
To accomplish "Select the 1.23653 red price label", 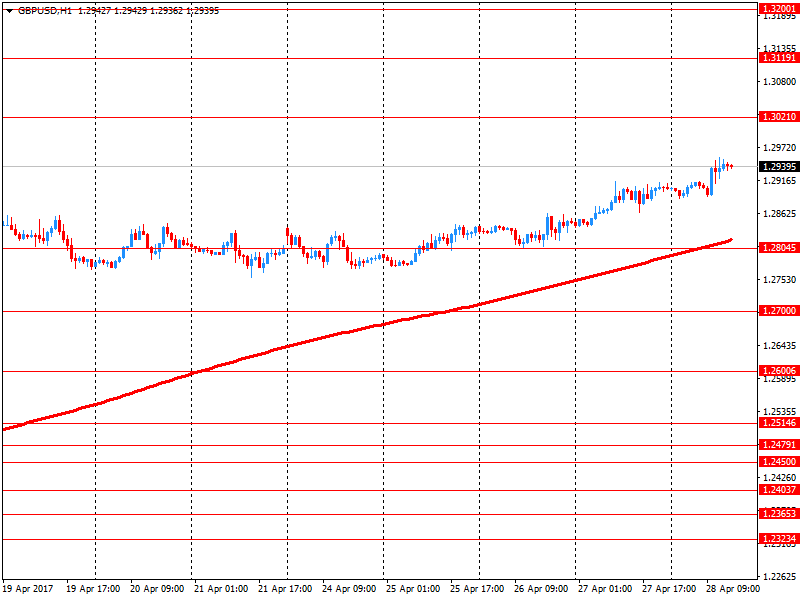I will [779, 514].
